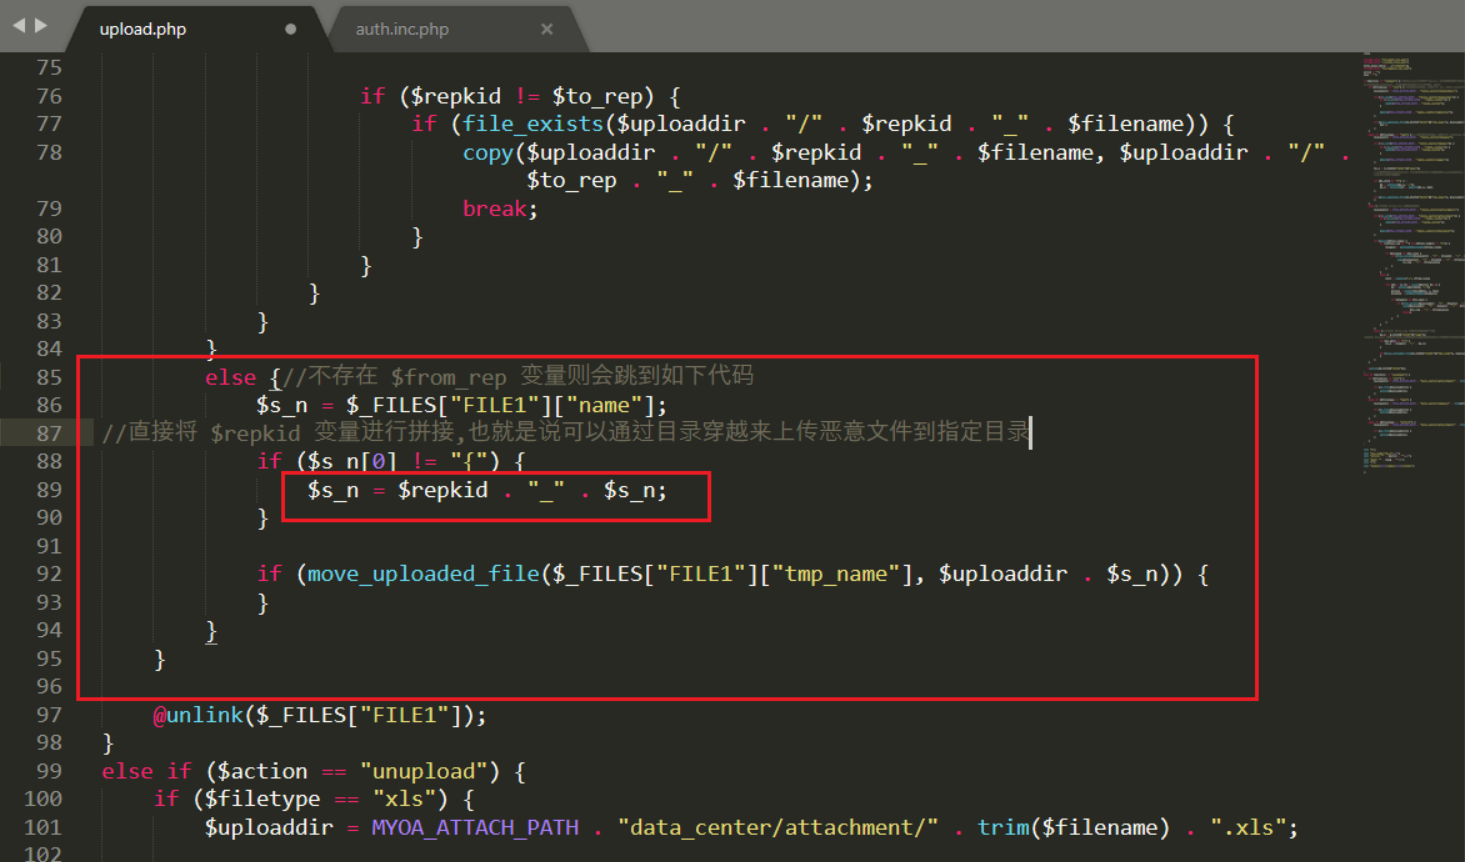Click line number 87 in the gutter
Image resolution: width=1466 pixels, height=862 pixels.
(x=48, y=433)
